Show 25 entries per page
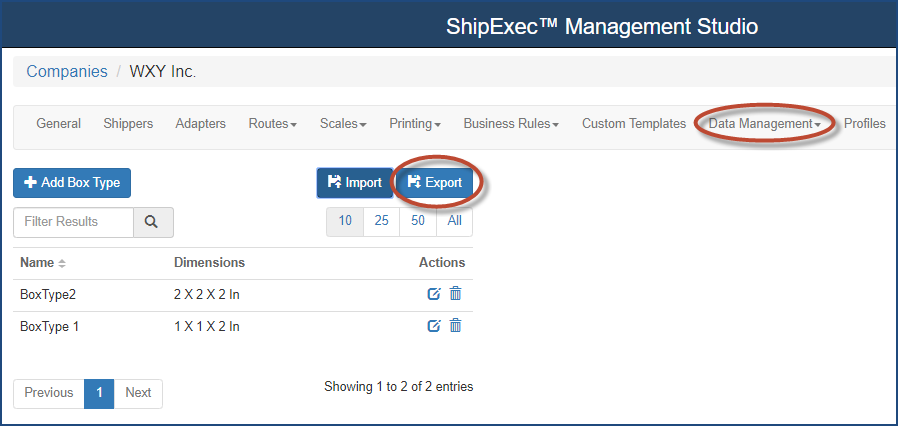 [x=381, y=221]
